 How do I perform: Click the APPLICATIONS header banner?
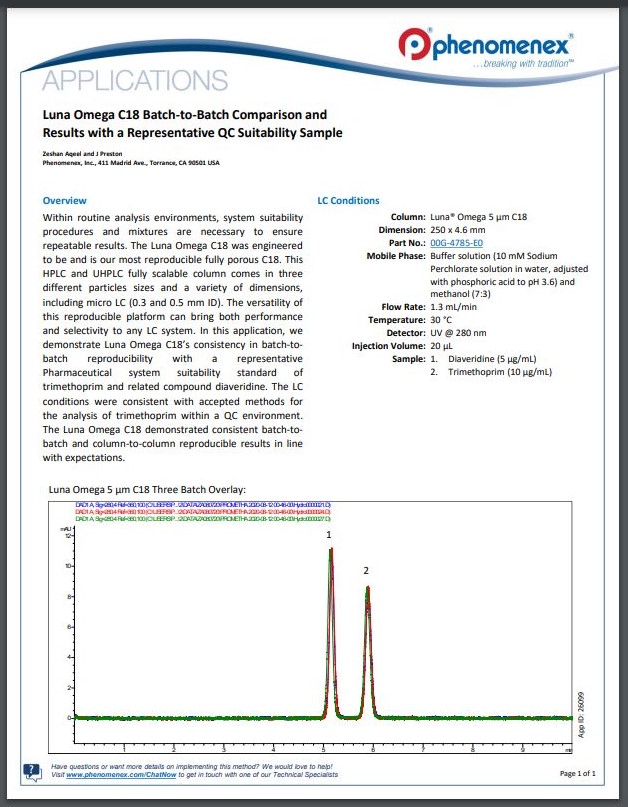[137, 80]
